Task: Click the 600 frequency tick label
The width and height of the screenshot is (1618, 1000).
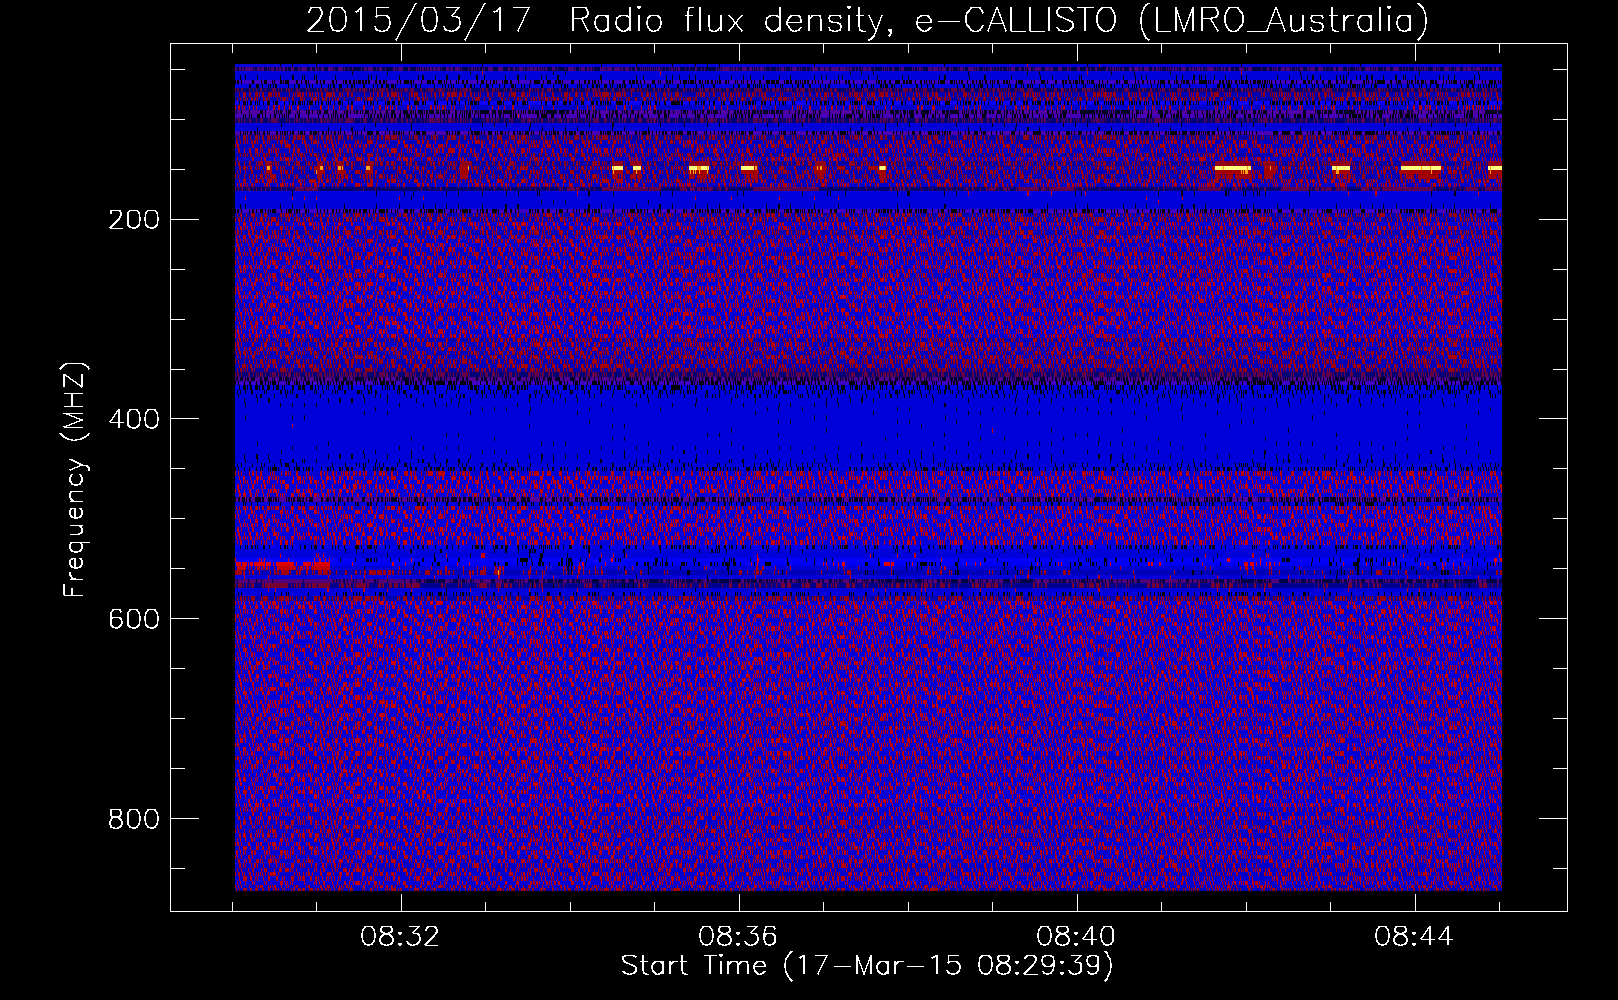Action: 133,619
